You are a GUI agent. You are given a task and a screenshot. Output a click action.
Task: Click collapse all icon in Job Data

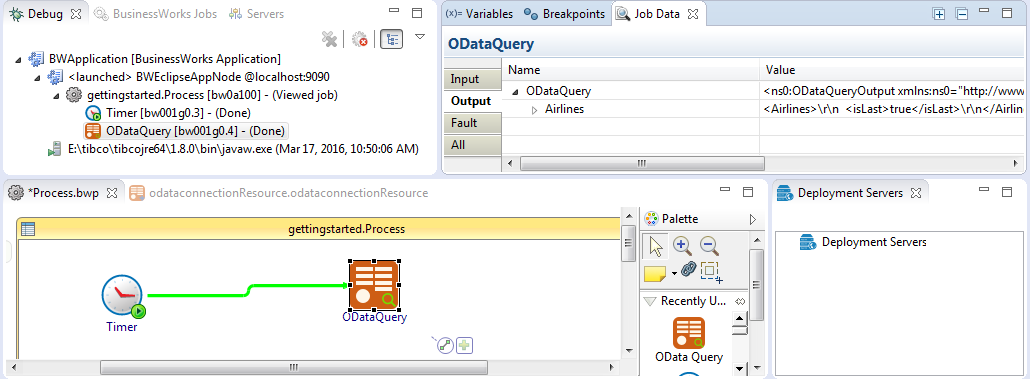tap(962, 14)
